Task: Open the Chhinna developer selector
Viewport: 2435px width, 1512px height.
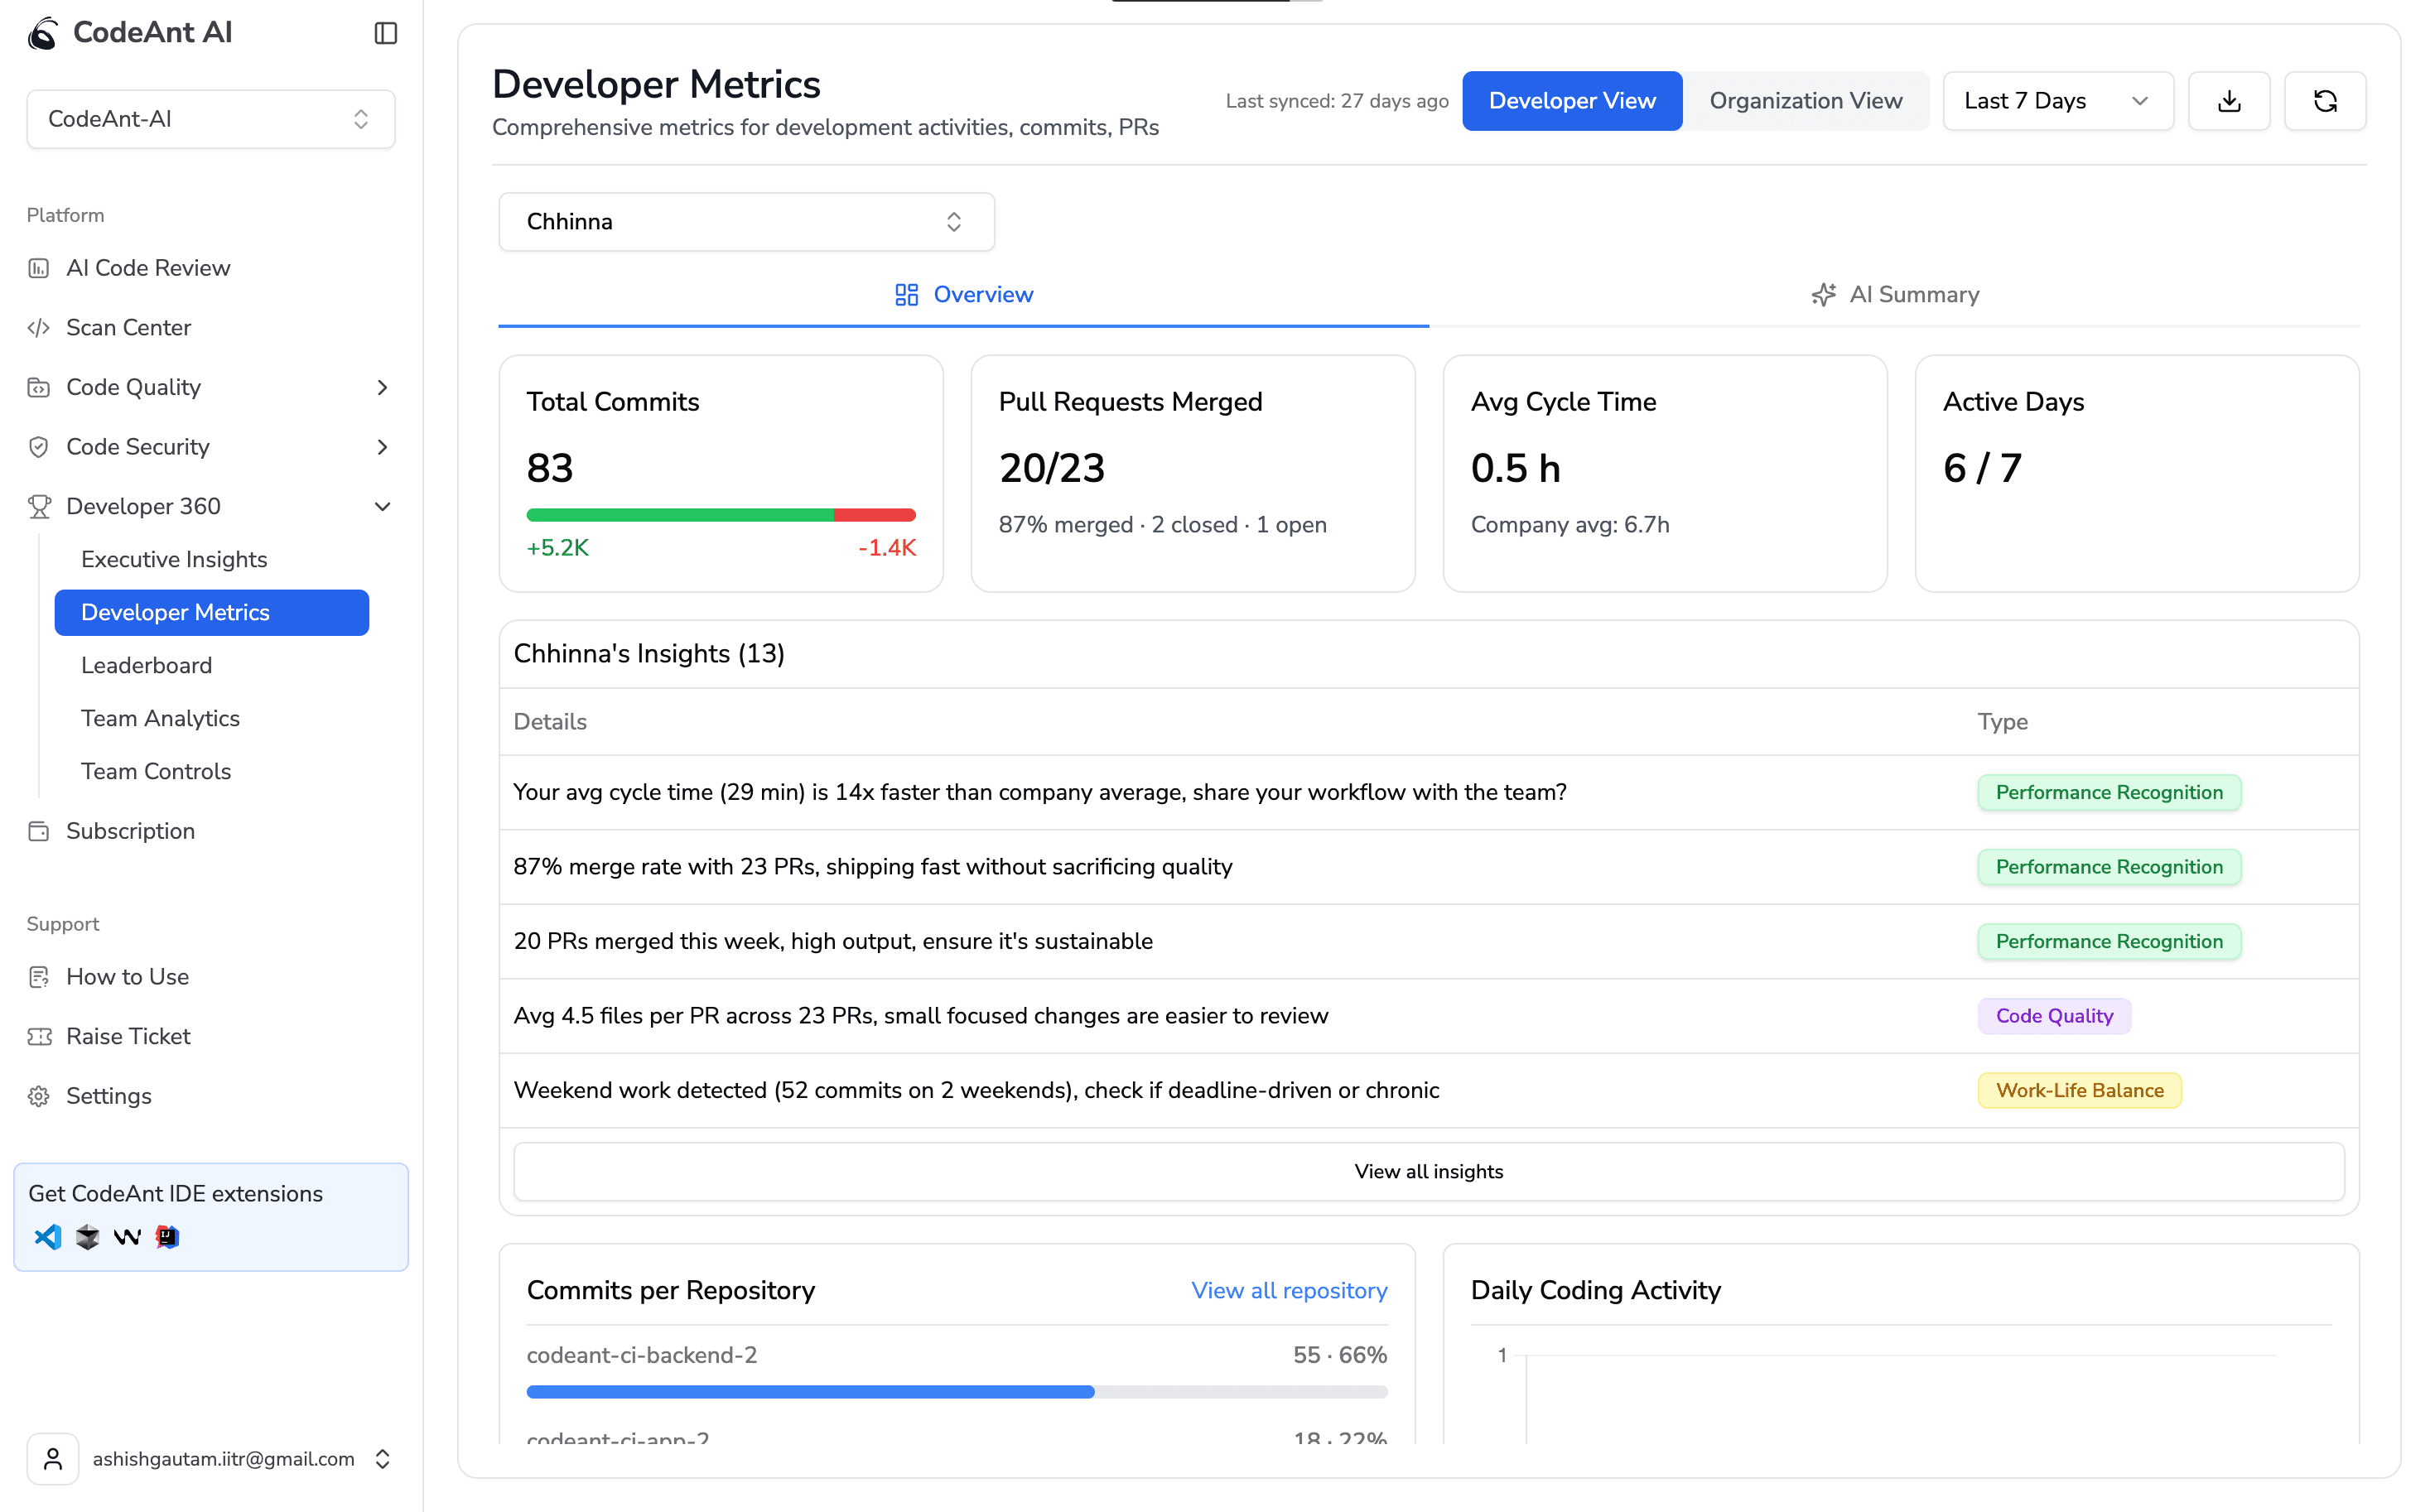Action: [745, 222]
